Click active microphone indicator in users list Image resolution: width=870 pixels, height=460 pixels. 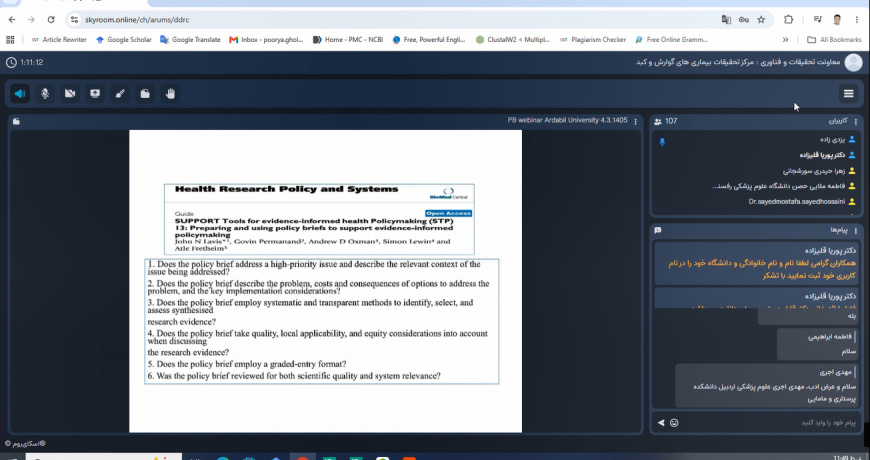[x=662, y=141]
